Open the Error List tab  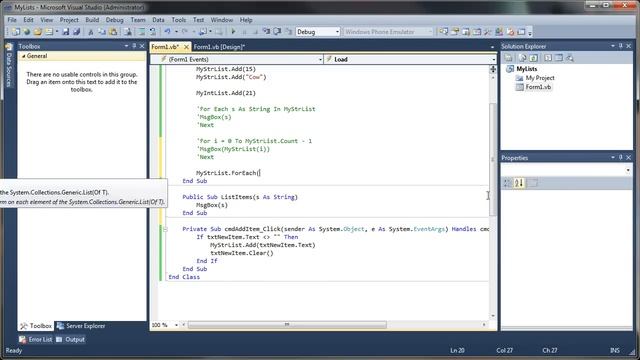pyautogui.click(x=36, y=339)
